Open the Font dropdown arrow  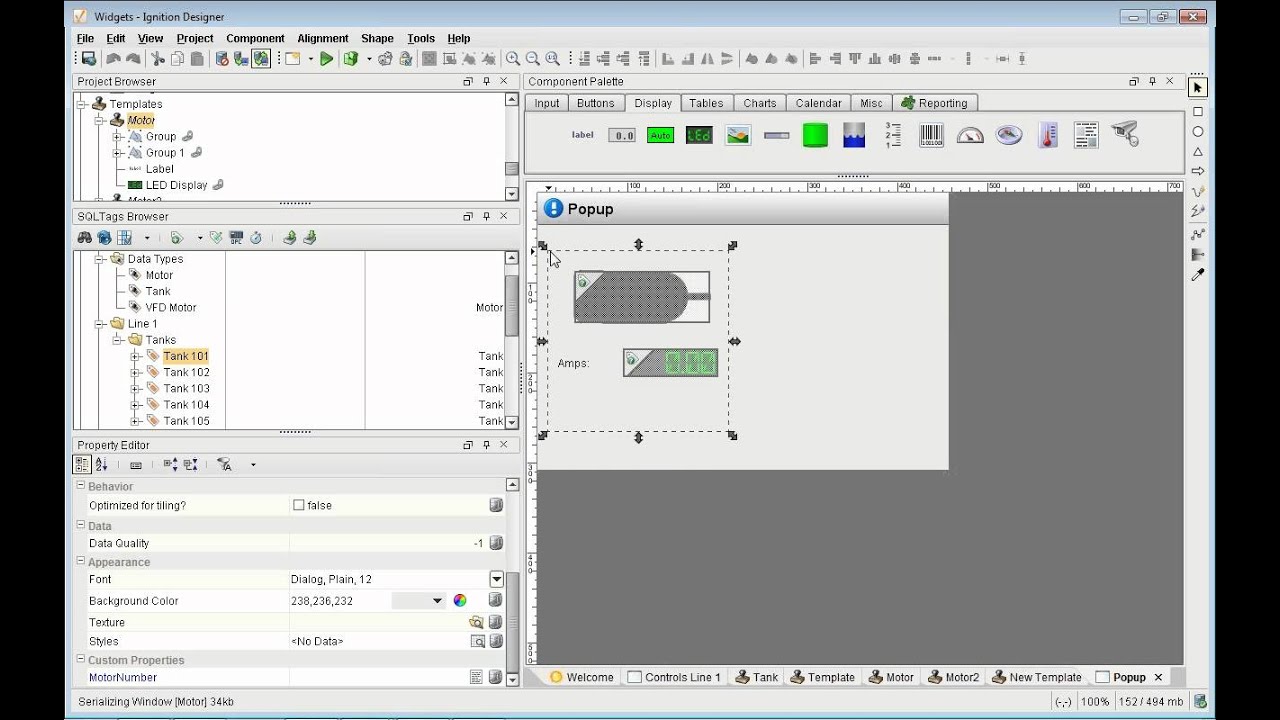496,579
